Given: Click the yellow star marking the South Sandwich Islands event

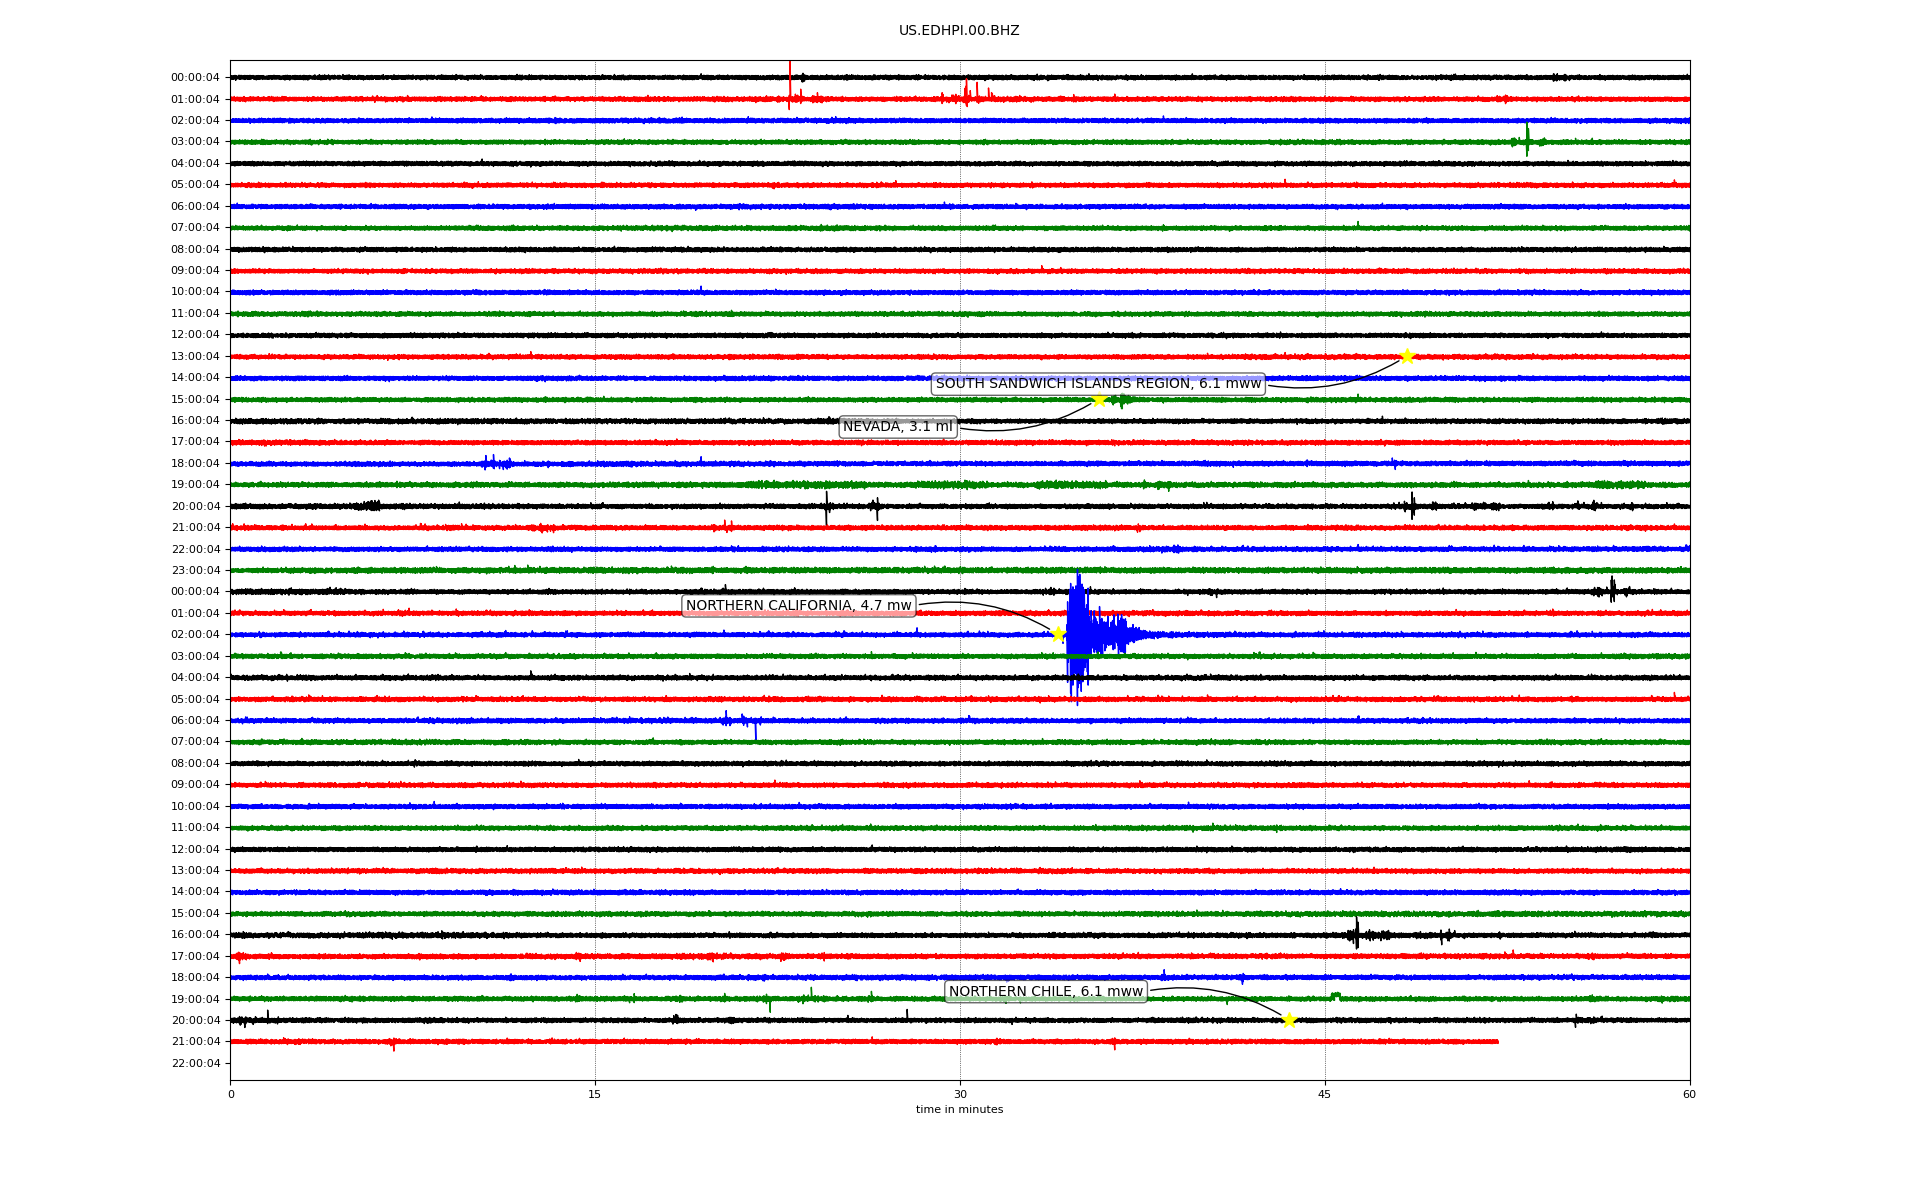Looking at the screenshot, I should click(x=1407, y=357).
